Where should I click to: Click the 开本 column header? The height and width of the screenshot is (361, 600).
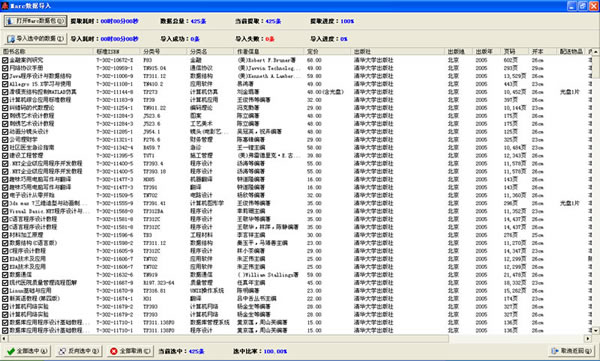click(x=543, y=51)
